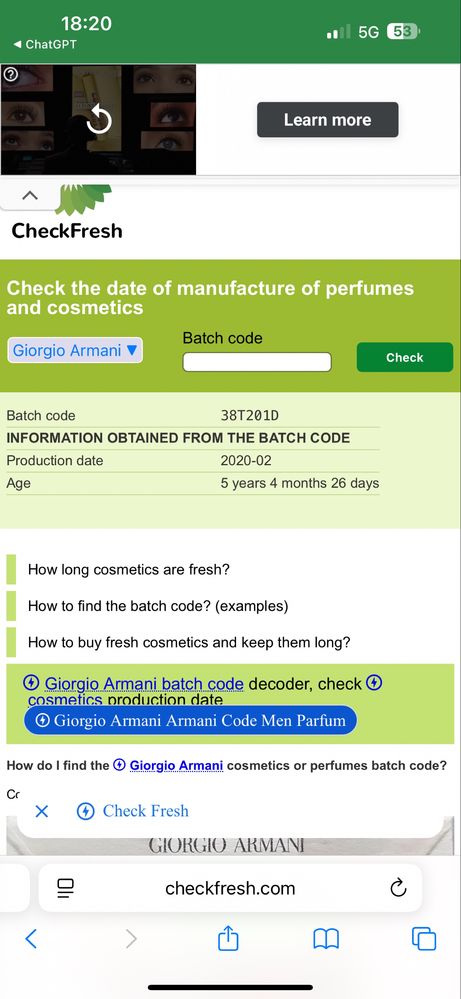Focus the Batch code input field
461x999 pixels.
click(257, 362)
